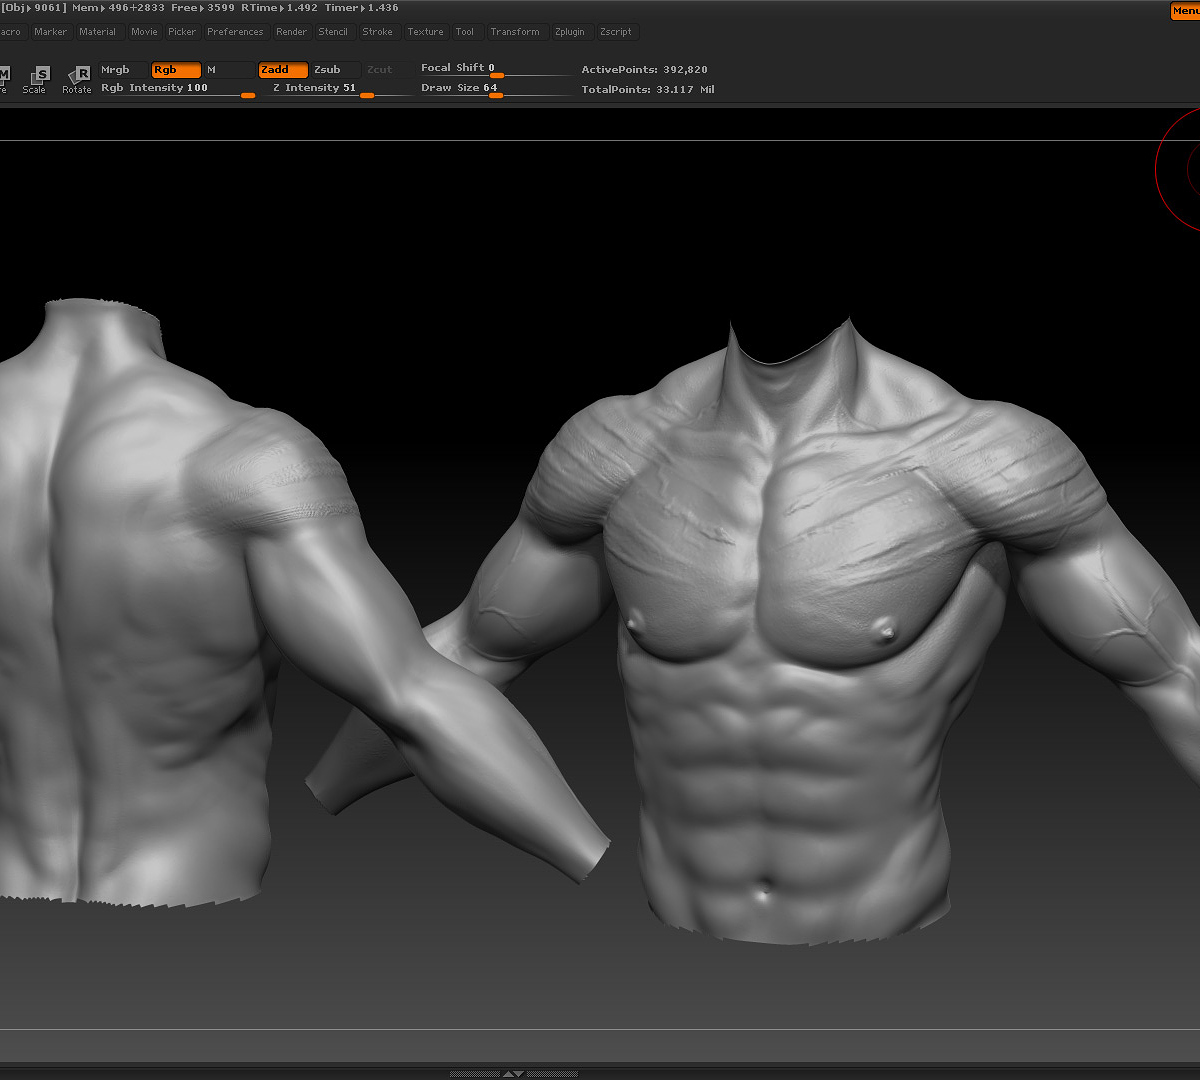Screen dimensions: 1200x1080
Task: Toggle the Rgb color mode button
Action: pyautogui.click(x=176, y=70)
